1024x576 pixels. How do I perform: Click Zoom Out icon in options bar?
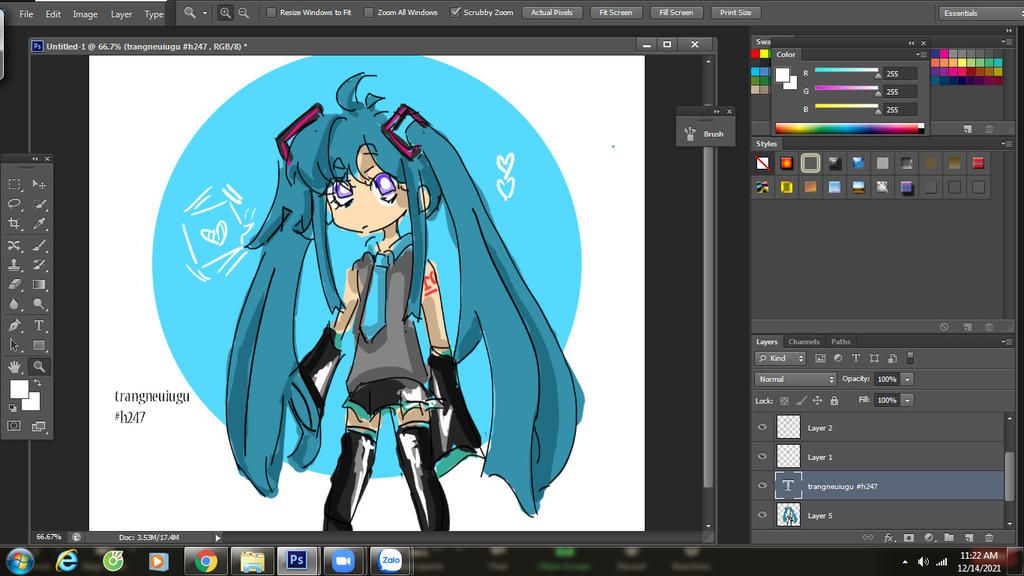[x=244, y=12]
